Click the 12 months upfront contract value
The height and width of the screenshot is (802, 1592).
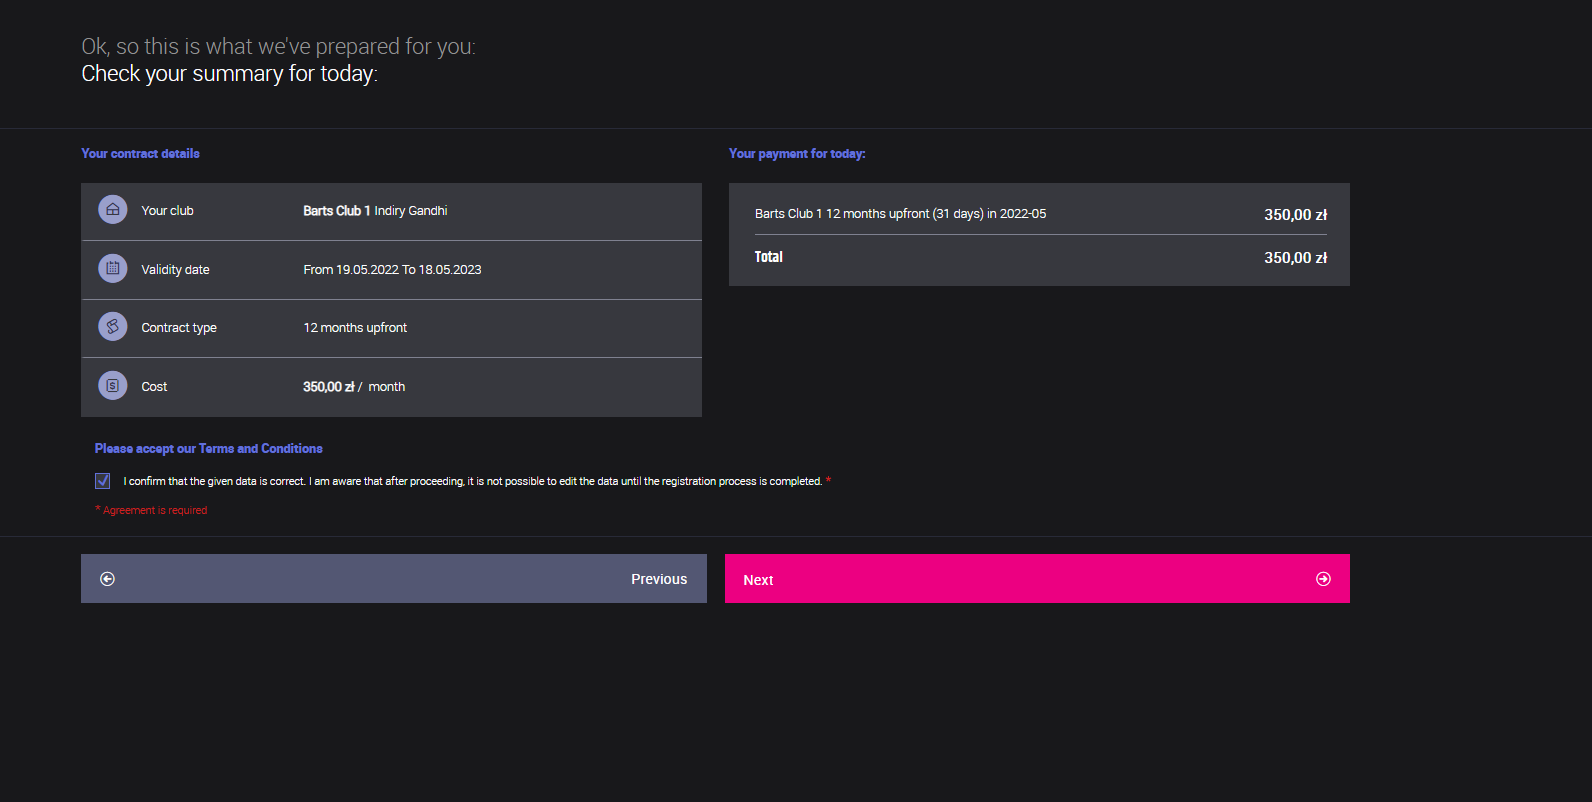pos(355,328)
